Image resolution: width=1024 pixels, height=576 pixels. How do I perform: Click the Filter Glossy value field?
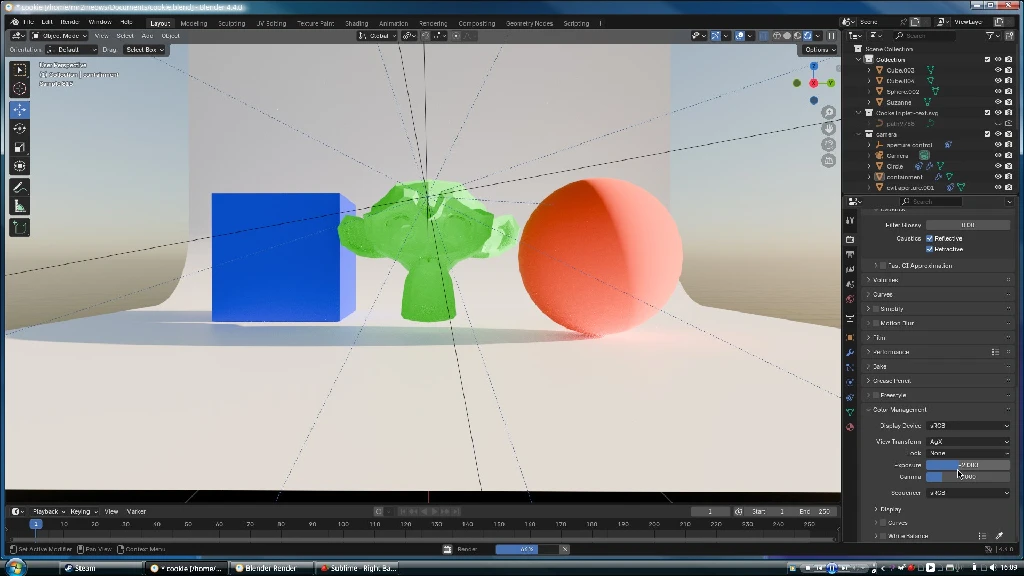click(x=968, y=225)
